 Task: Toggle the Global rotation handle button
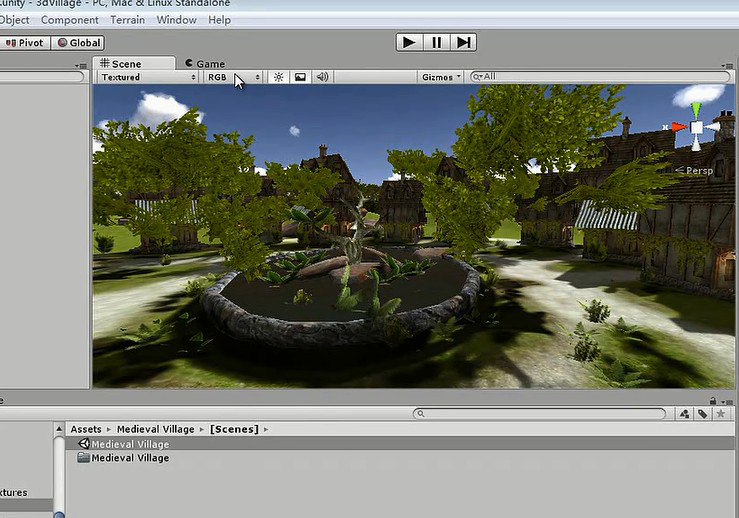coord(78,43)
